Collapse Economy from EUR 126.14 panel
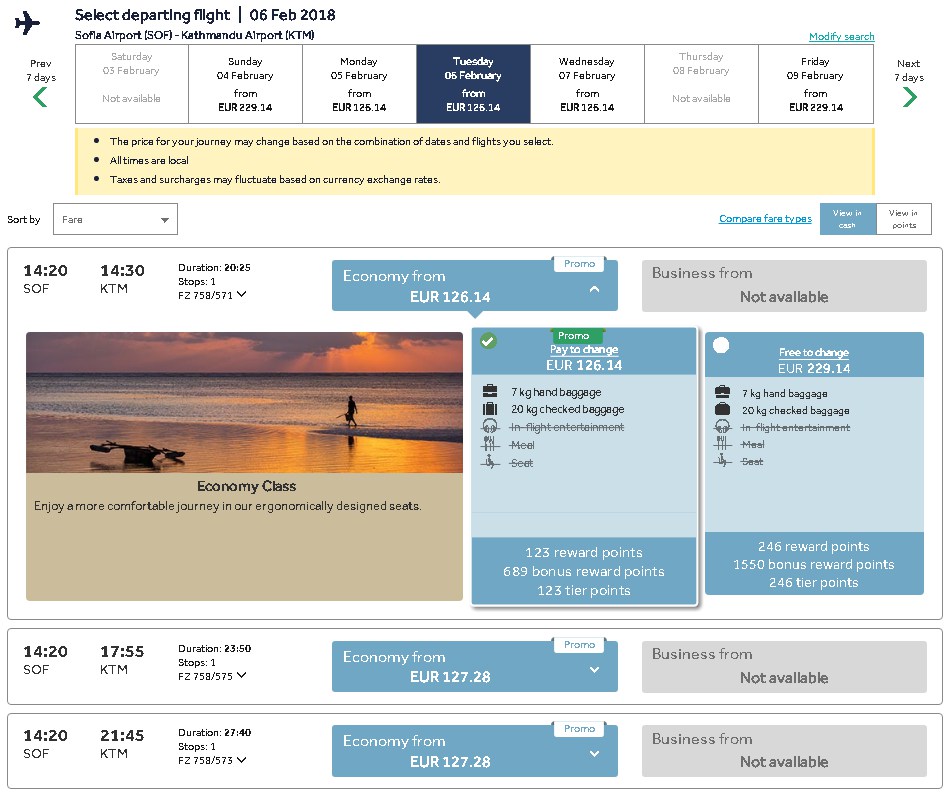The image size is (946, 794). coord(594,289)
